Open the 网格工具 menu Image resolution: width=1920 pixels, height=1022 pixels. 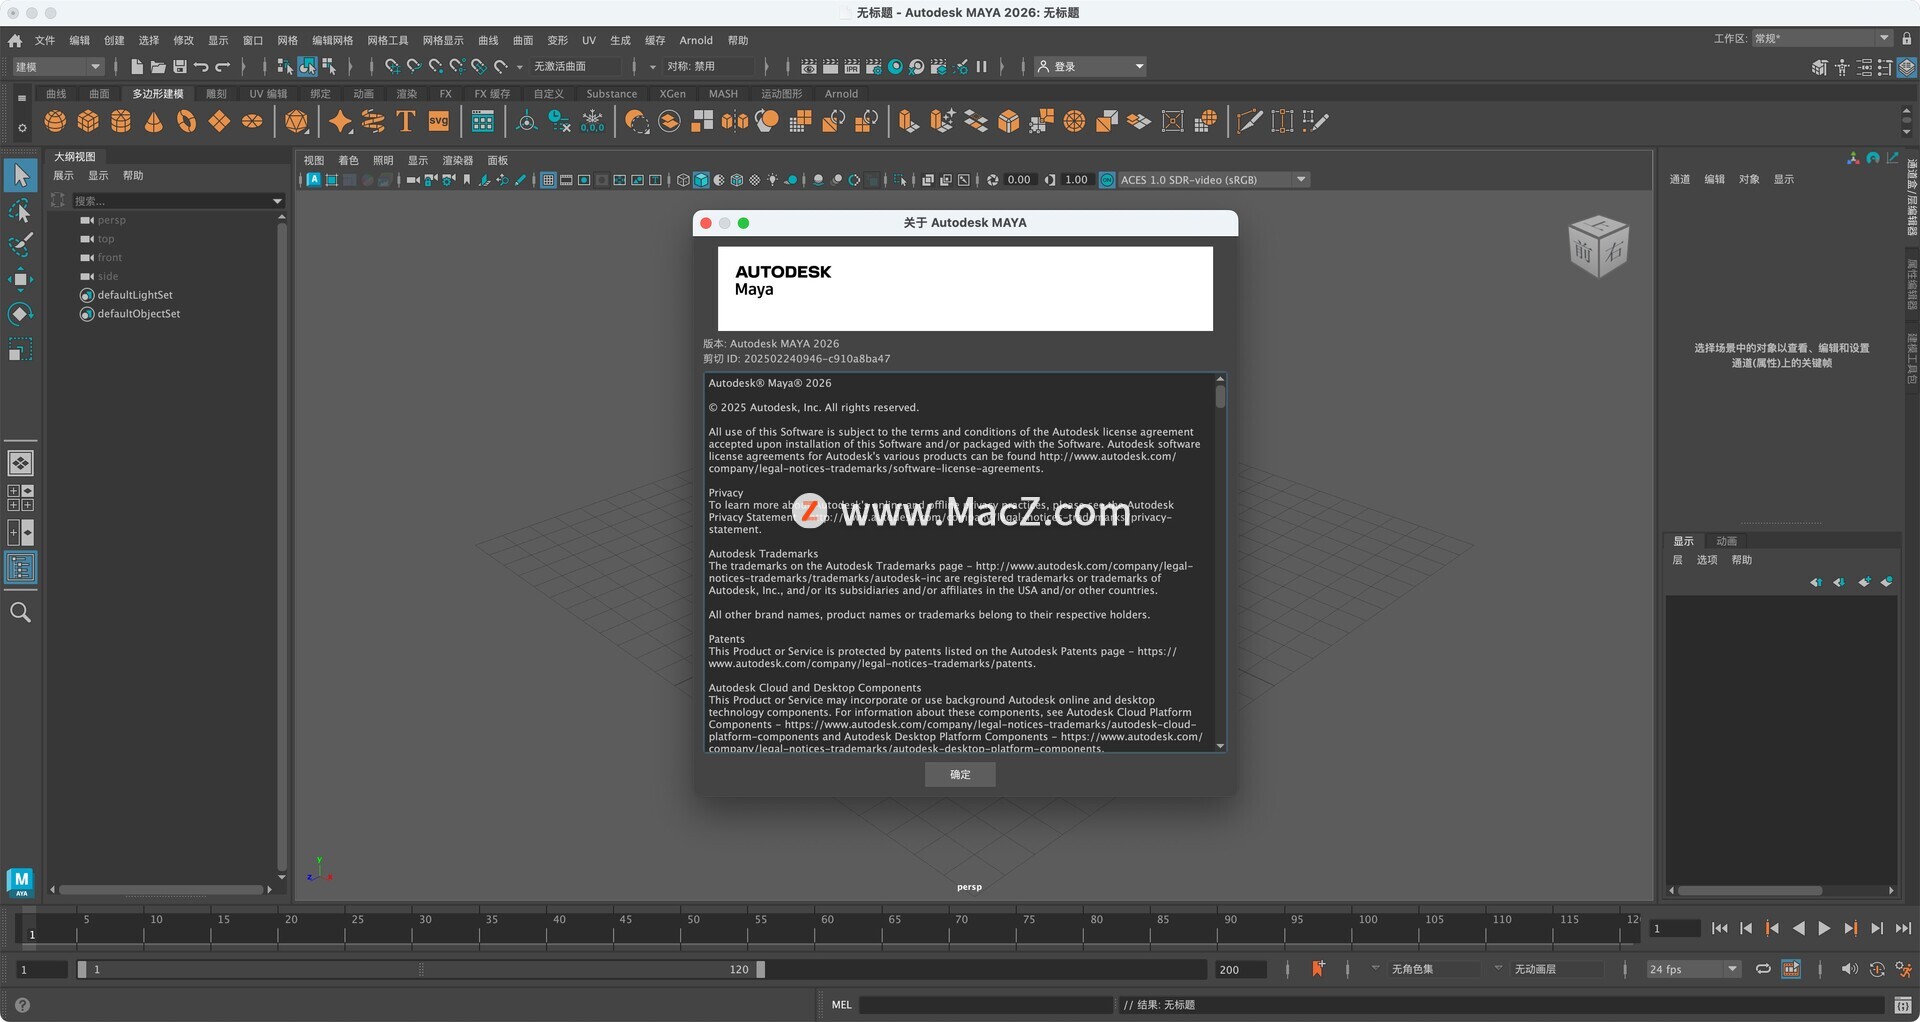(387, 41)
